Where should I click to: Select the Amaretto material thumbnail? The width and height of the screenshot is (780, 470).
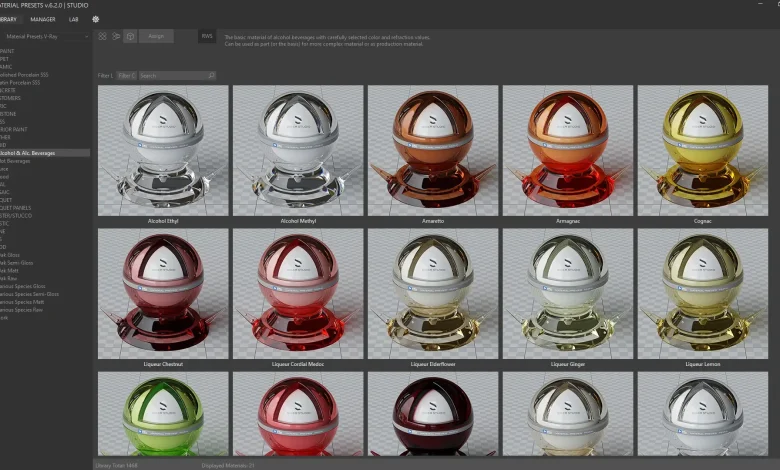coord(433,151)
